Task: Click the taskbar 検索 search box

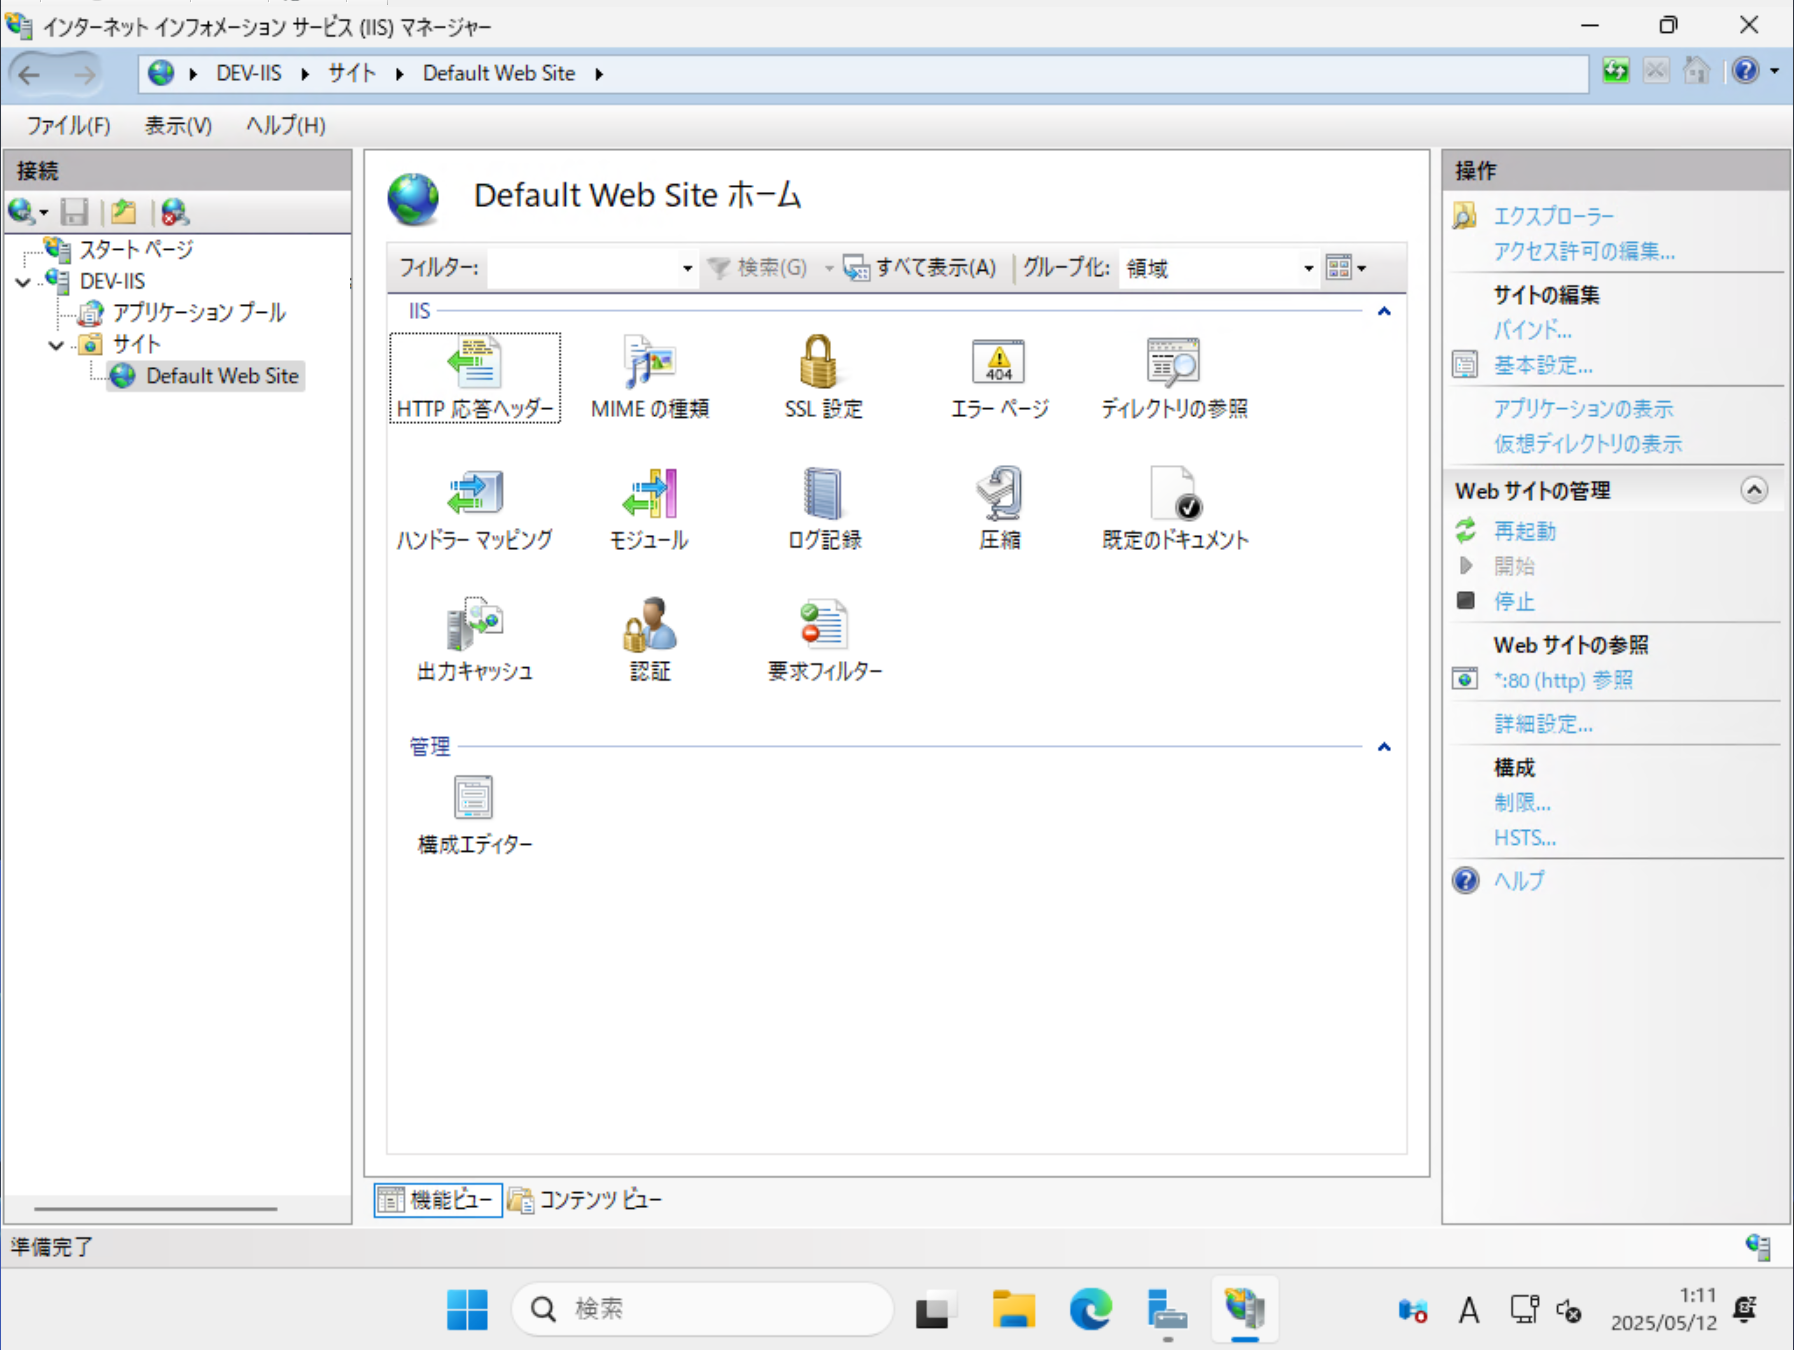Action: click(702, 1309)
